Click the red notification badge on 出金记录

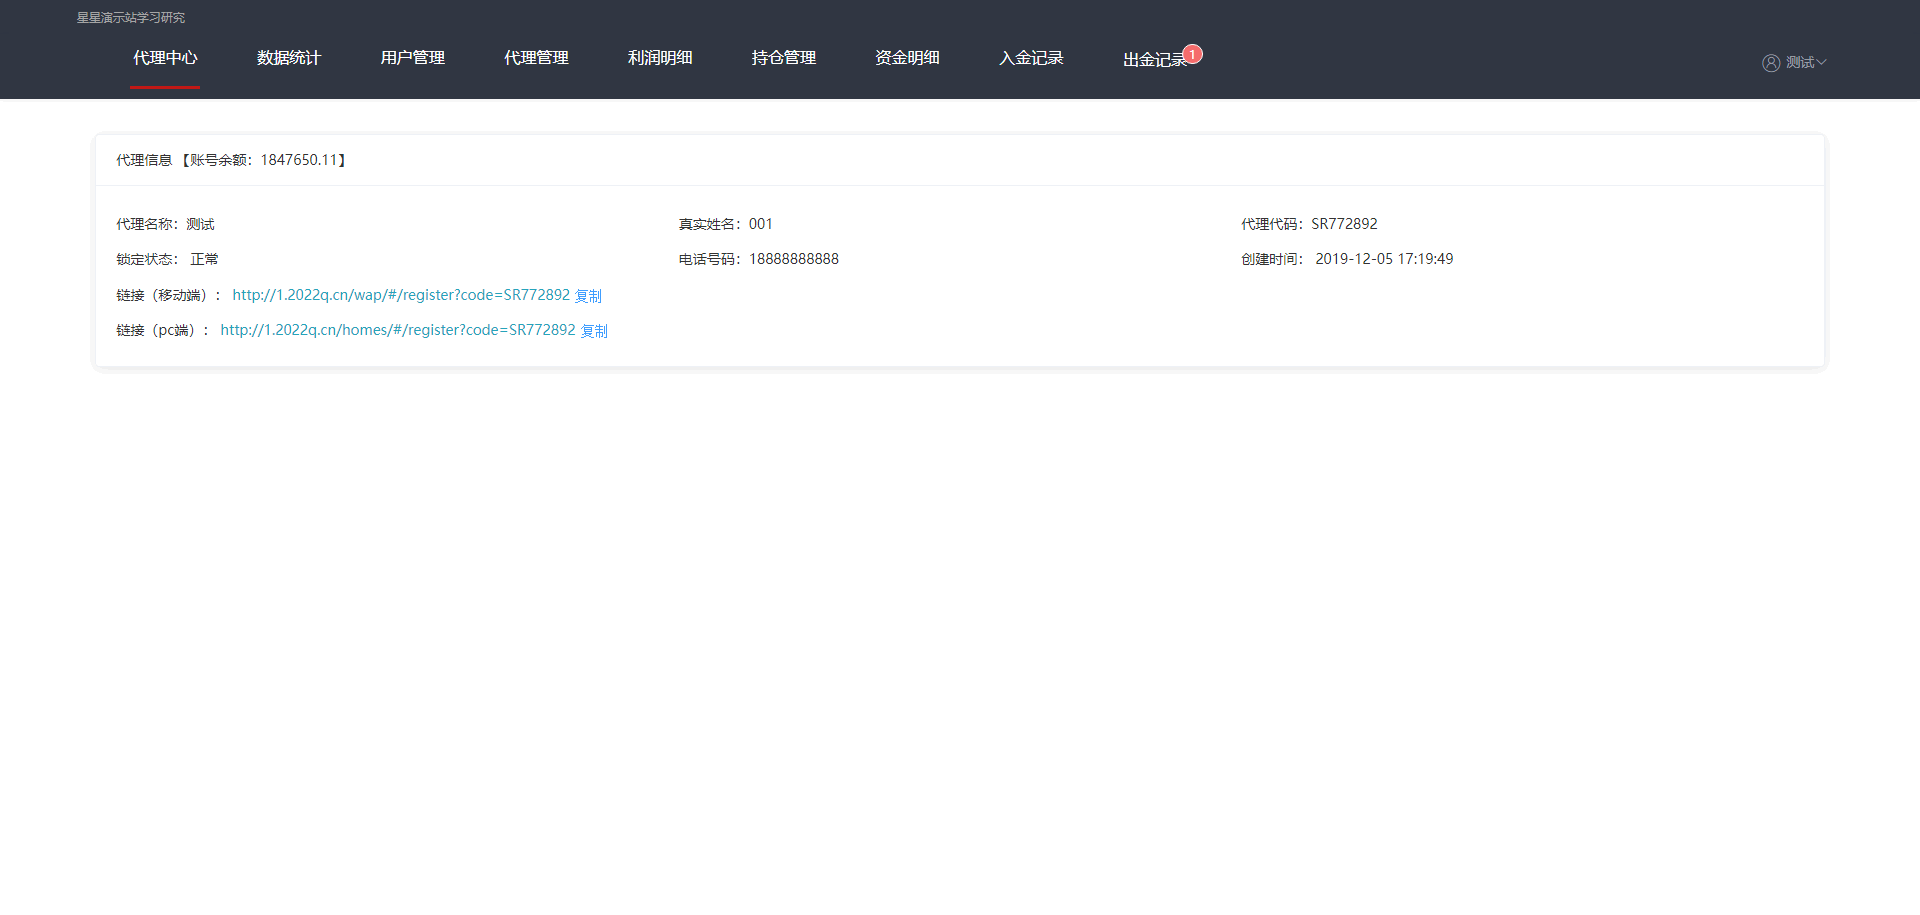click(1192, 55)
